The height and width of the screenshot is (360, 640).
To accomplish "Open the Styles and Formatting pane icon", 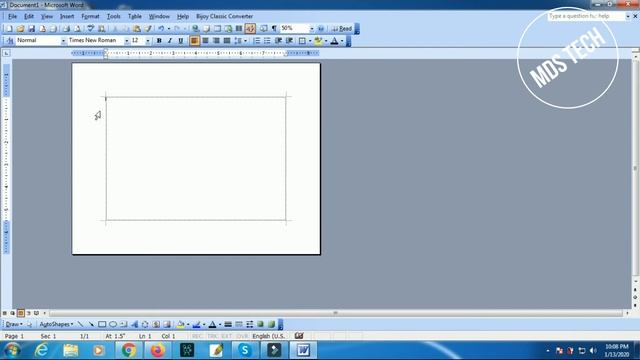I will 10,40.
